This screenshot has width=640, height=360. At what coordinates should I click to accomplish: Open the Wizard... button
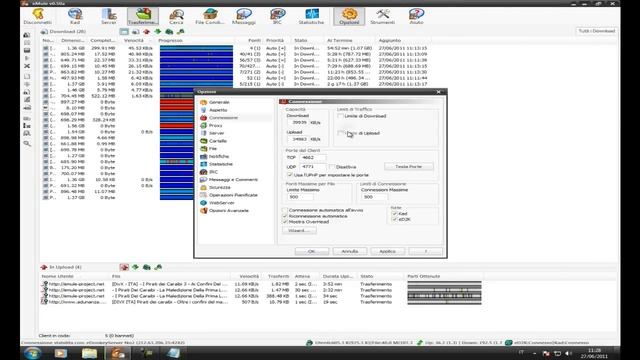pyautogui.click(x=299, y=231)
